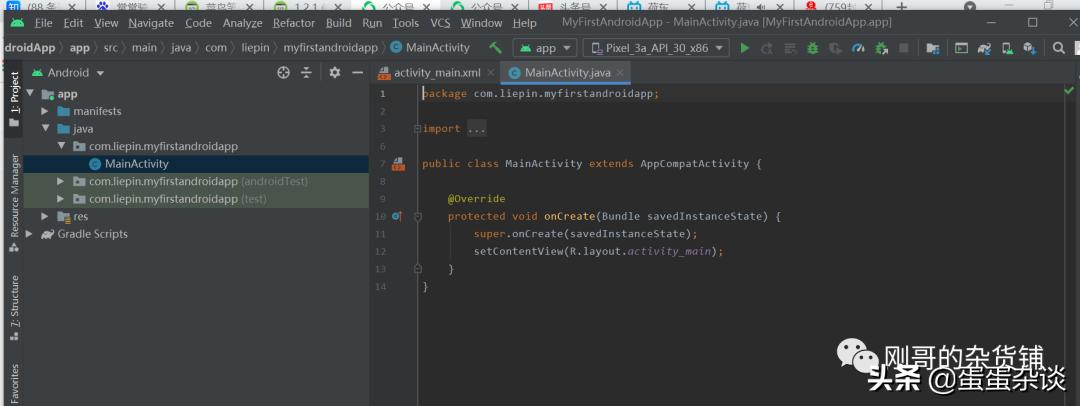
Task: Open the Profiler gauge icon in toolbar
Action: coord(858,47)
